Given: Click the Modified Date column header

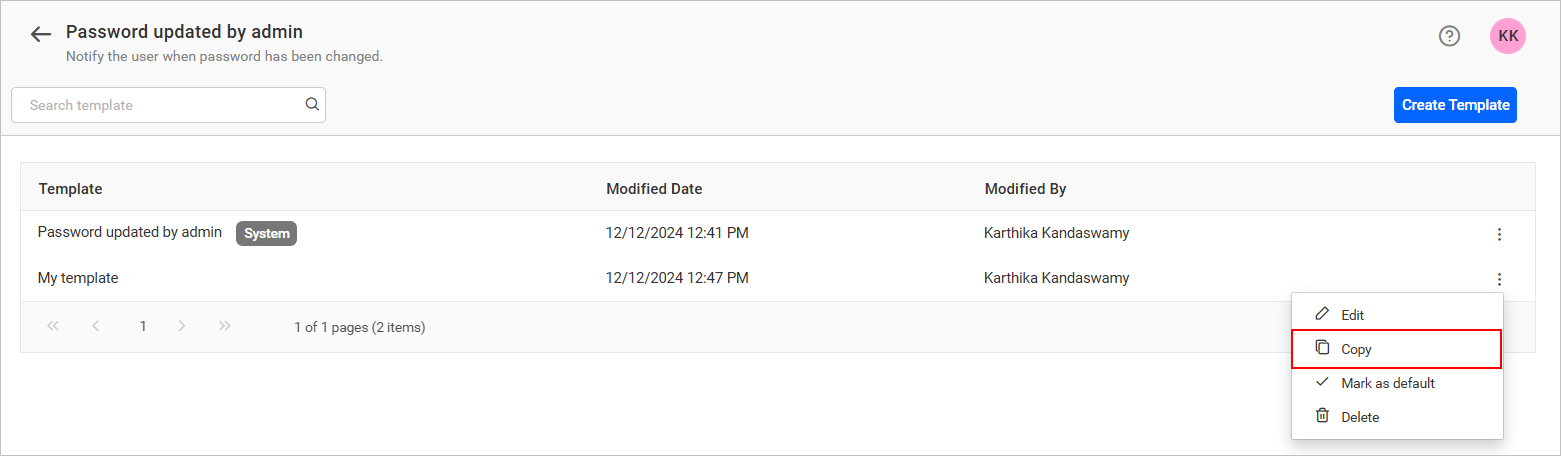Looking at the screenshot, I should (x=654, y=189).
